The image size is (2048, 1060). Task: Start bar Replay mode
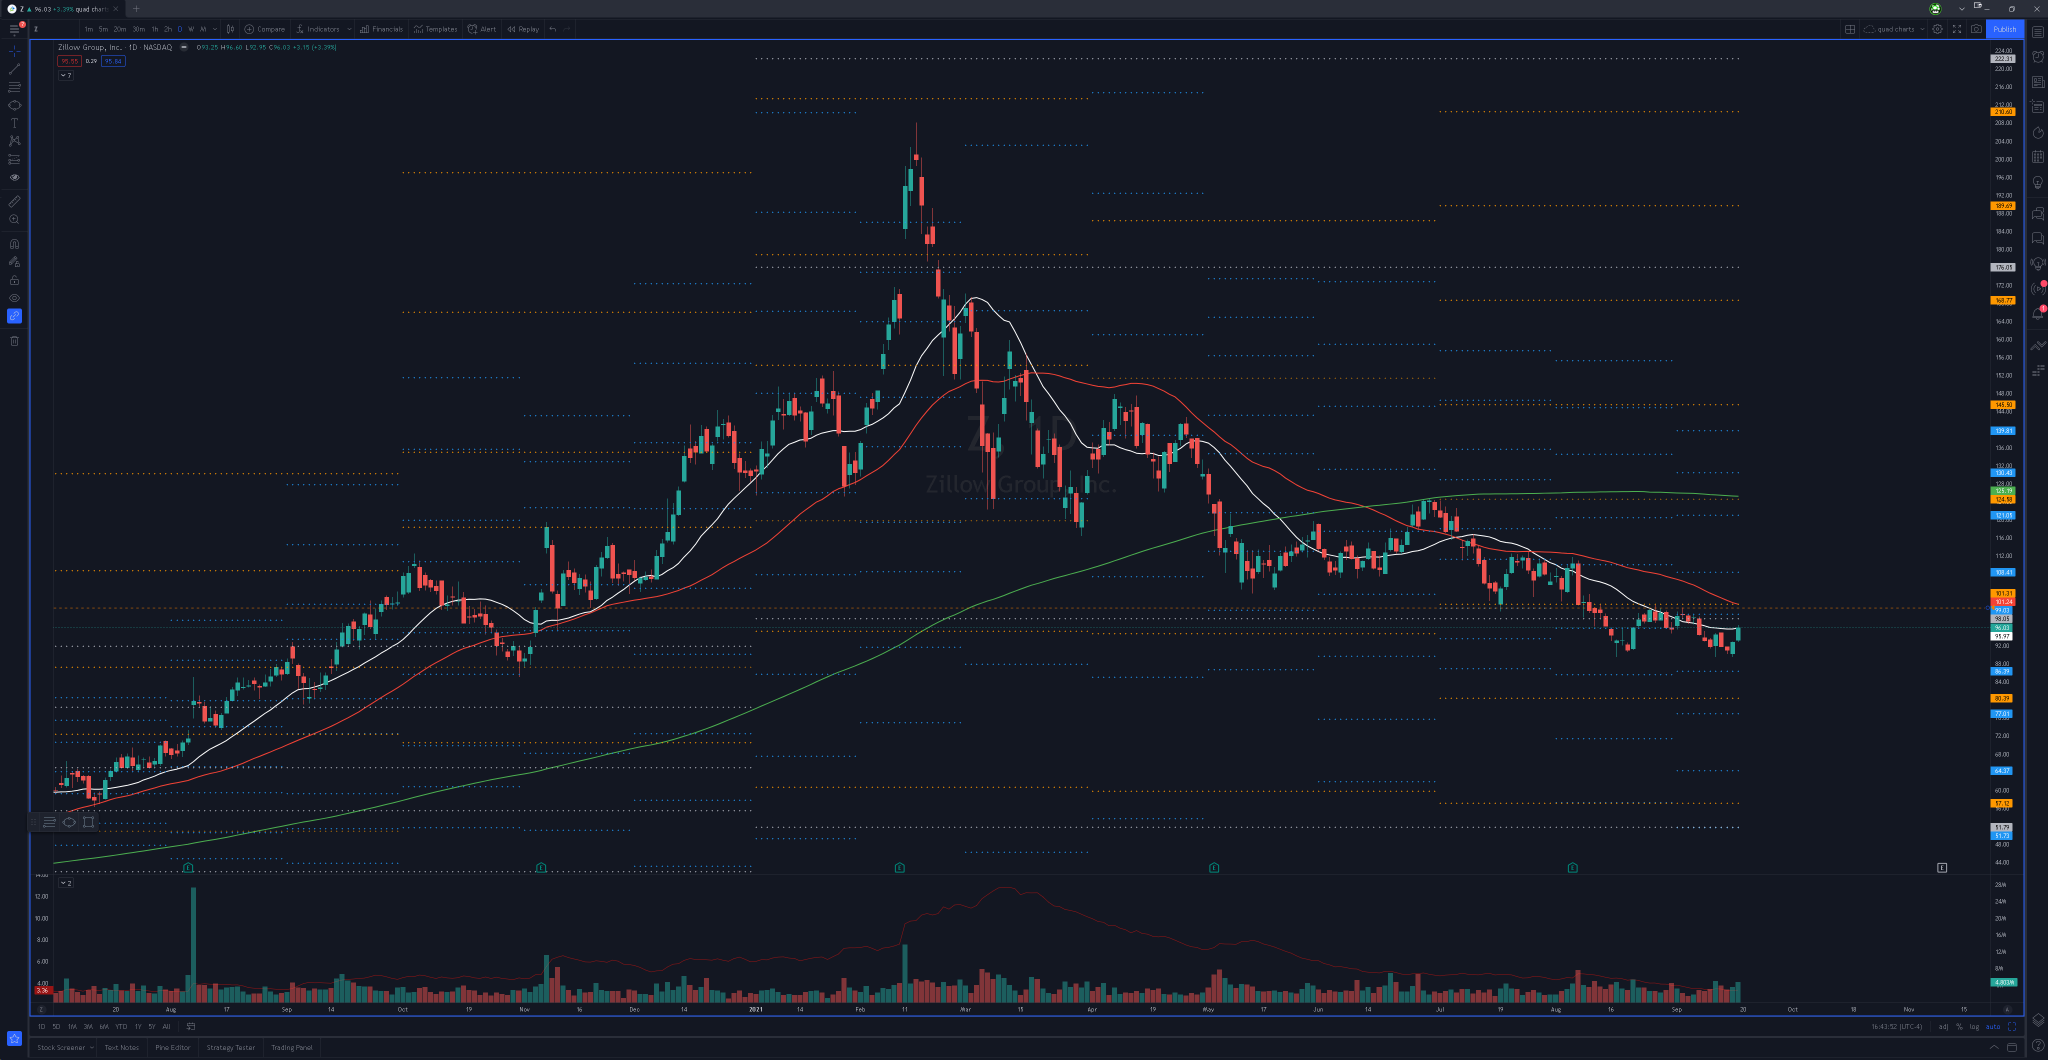click(x=523, y=29)
